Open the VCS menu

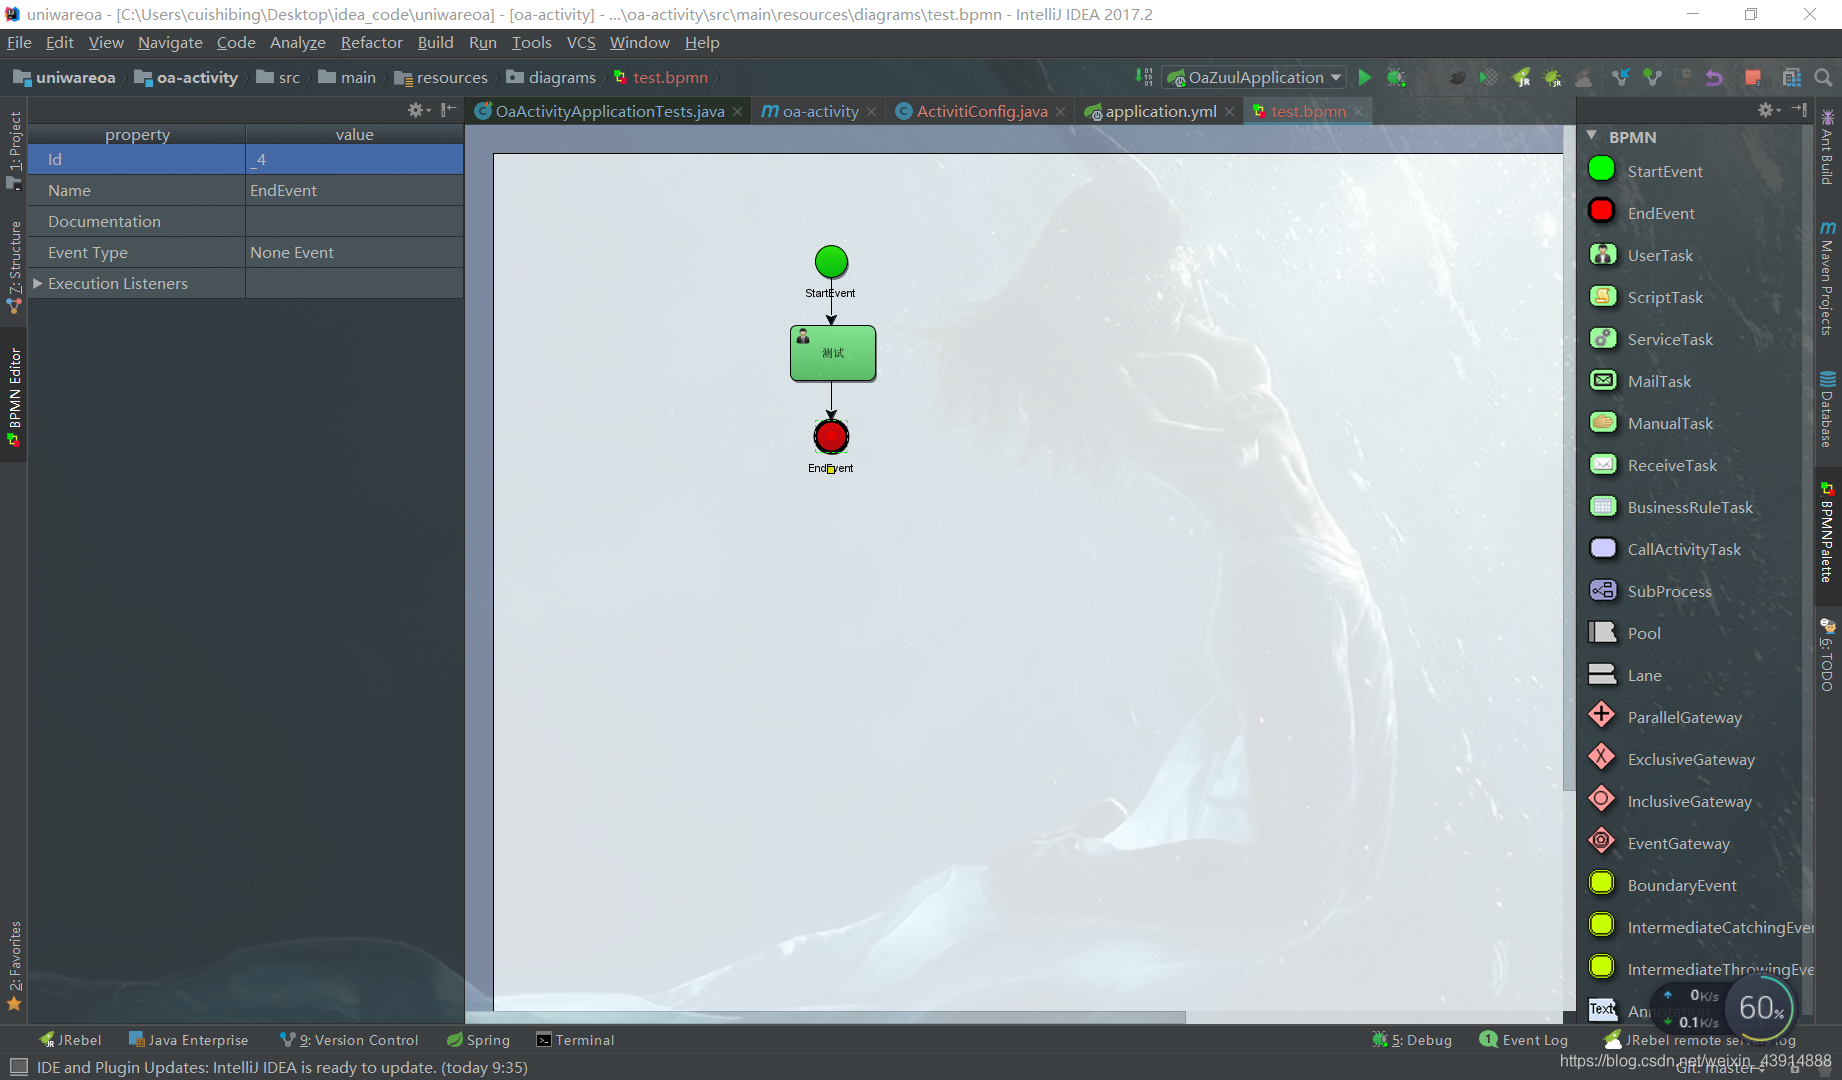point(581,42)
